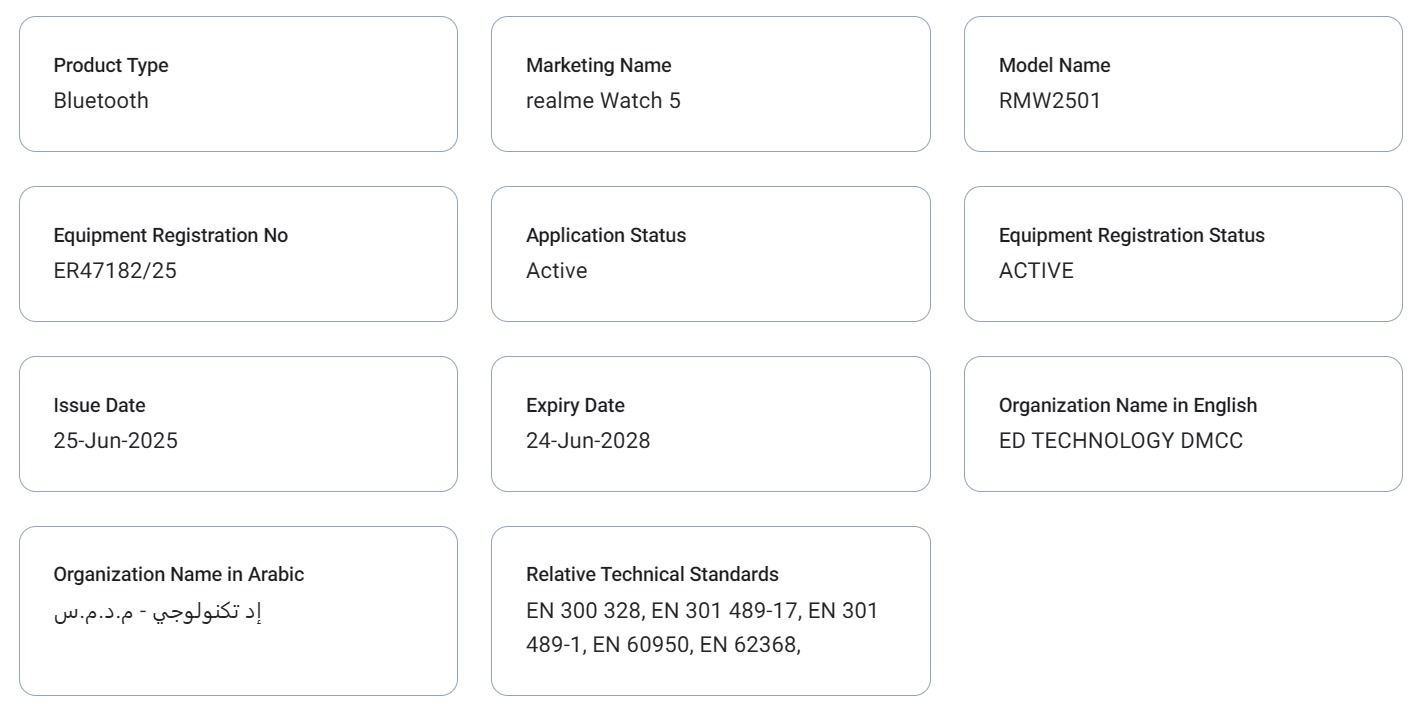
Task: Select registration number 'ER47182/25'
Action: [115, 270]
